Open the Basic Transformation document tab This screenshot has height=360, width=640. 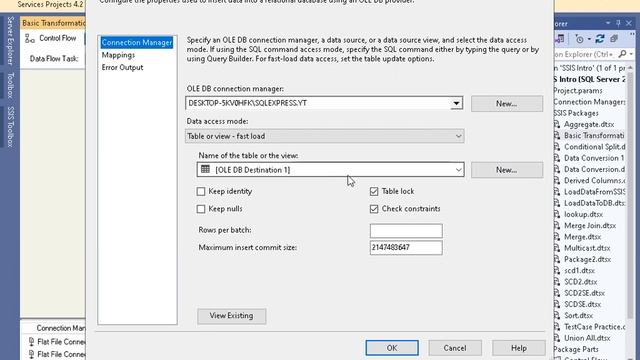point(53,23)
